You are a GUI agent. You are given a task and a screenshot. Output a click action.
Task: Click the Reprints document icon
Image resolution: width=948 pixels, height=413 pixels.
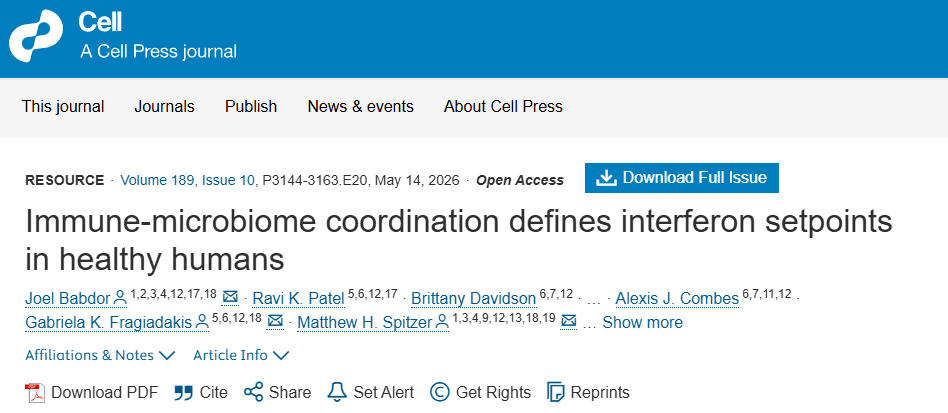coord(556,392)
